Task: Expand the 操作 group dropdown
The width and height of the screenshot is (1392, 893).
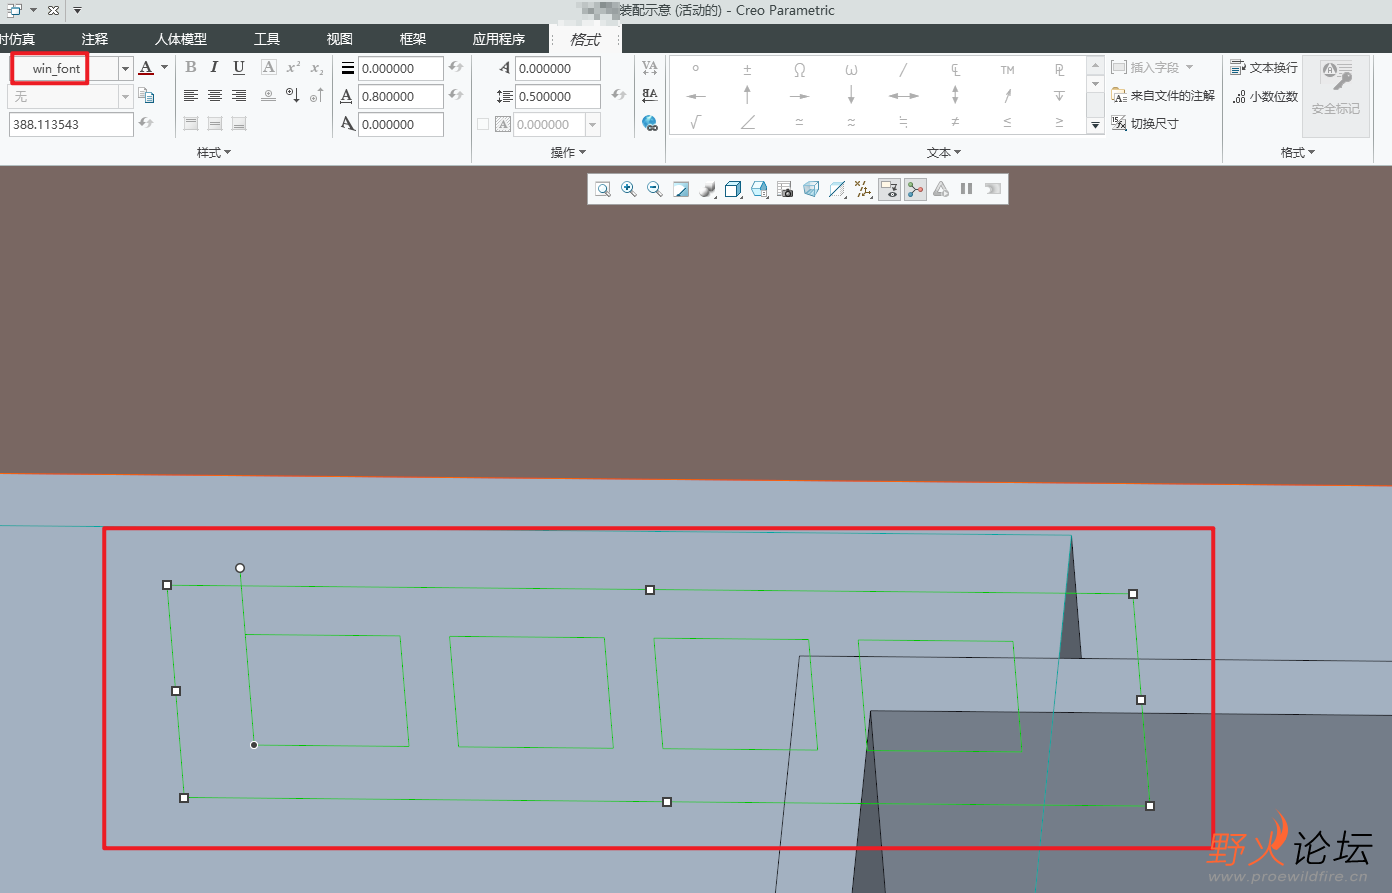Action: pos(568,152)
